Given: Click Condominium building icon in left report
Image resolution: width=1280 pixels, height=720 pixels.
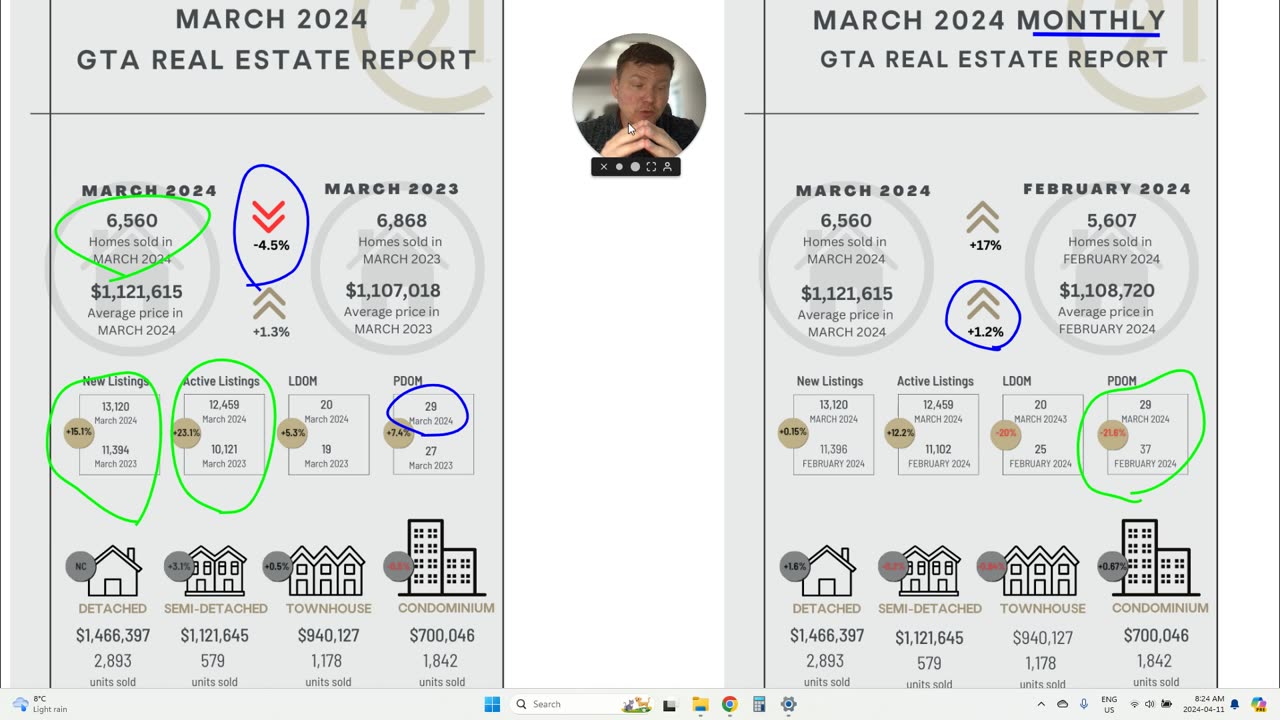Looking at the screenshot, I should (x=442, y=558).
